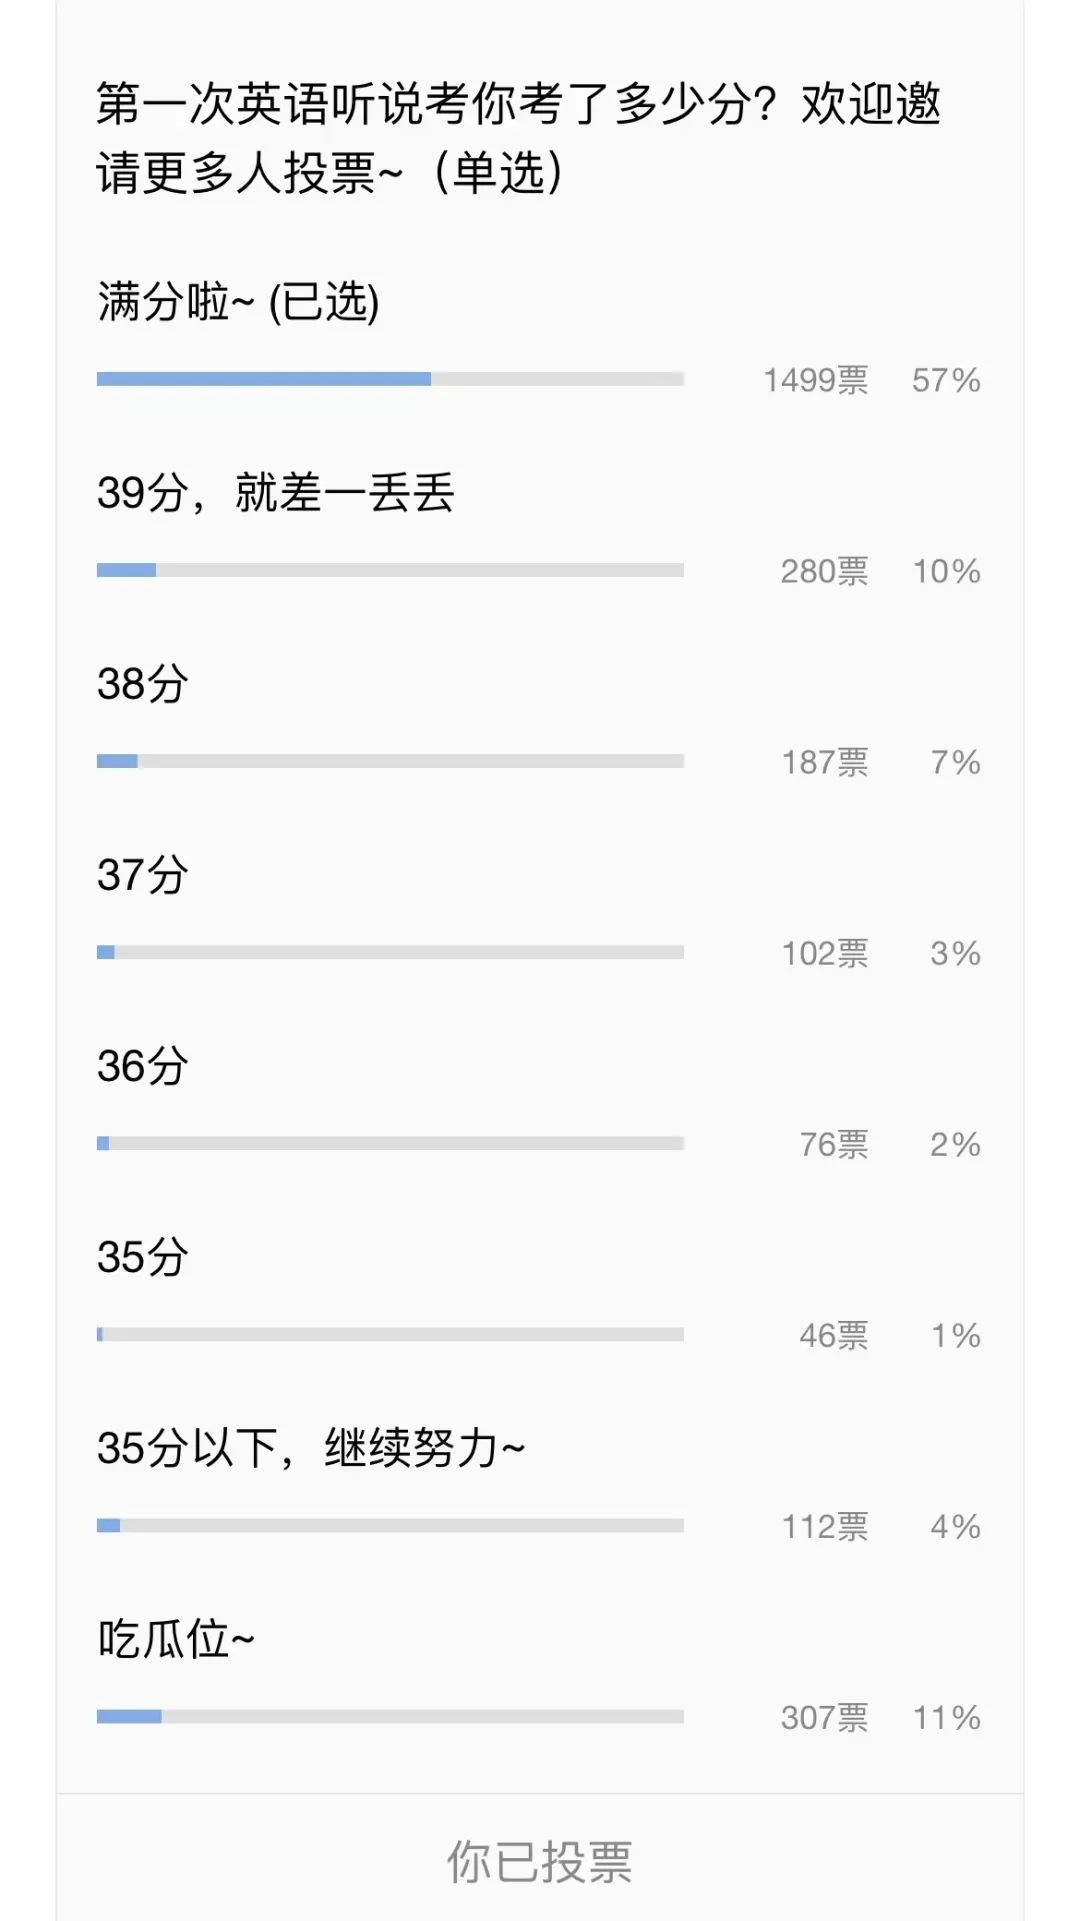Screen dimensions: 1080x1921
Task: Choose the 39分，就差一丢丢 option
Action: [275, 493]
